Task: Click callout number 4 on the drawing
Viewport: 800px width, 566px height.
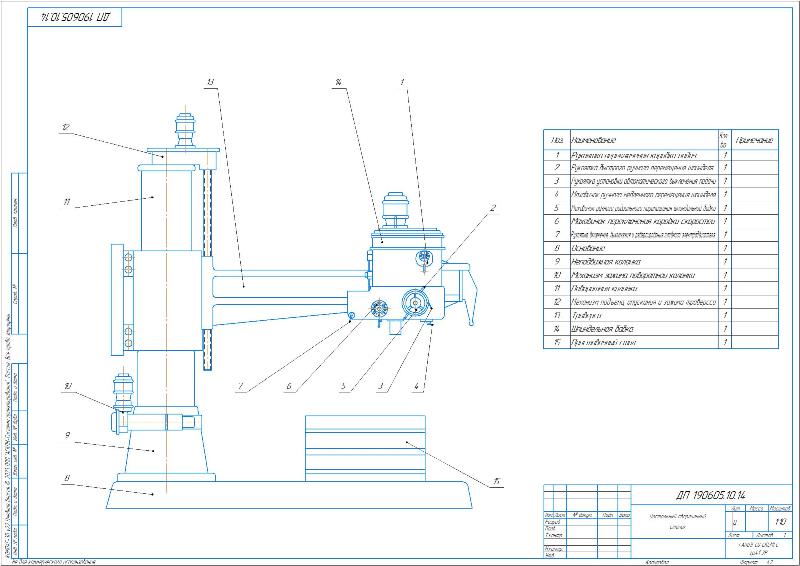Action: coord(417,386)
